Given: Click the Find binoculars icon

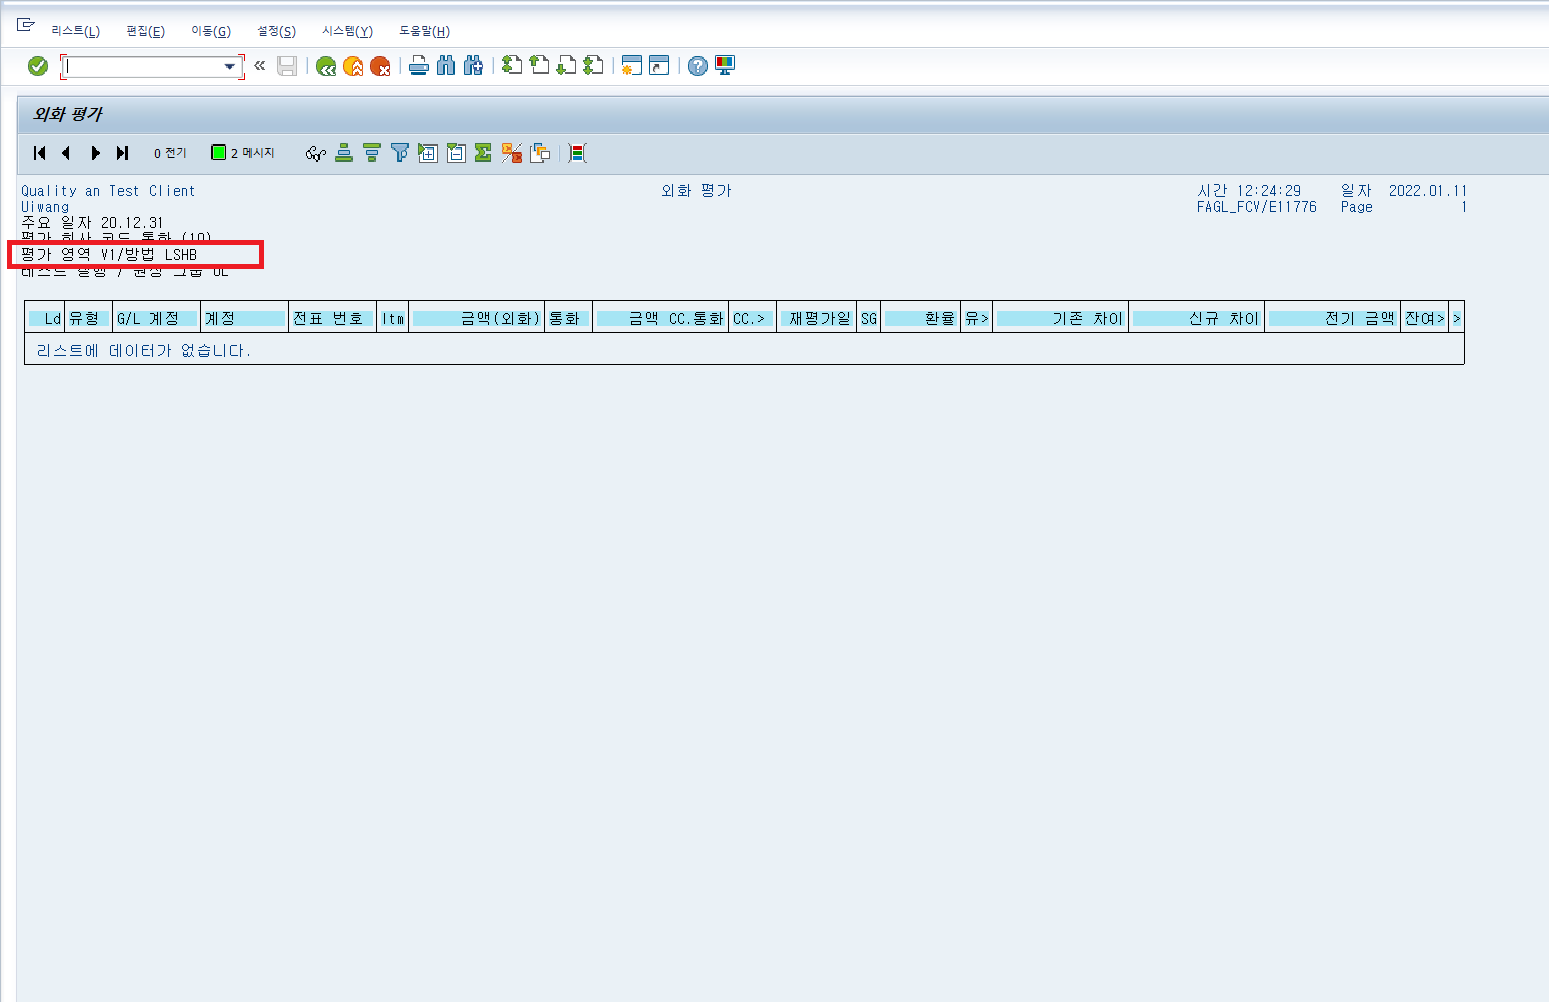Looking at the screenshot, I should [x=446, y=66].
